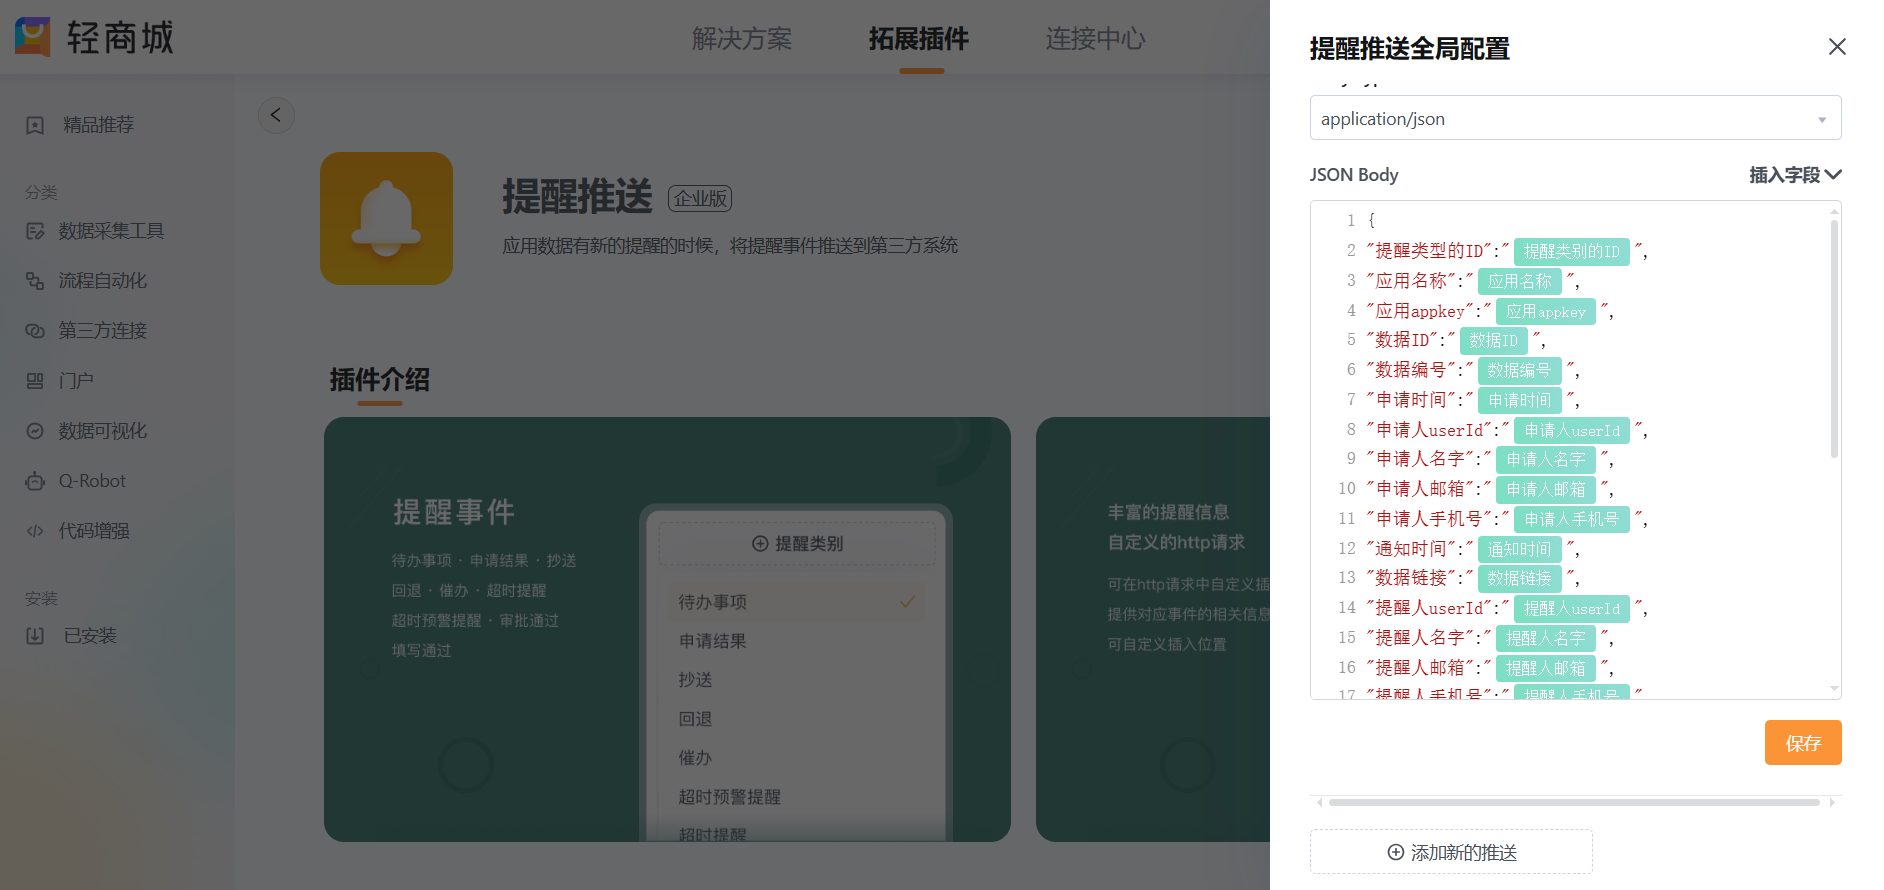1884x890 pixels.
Task: Open the 数据可视化 category
Action: 102,431
